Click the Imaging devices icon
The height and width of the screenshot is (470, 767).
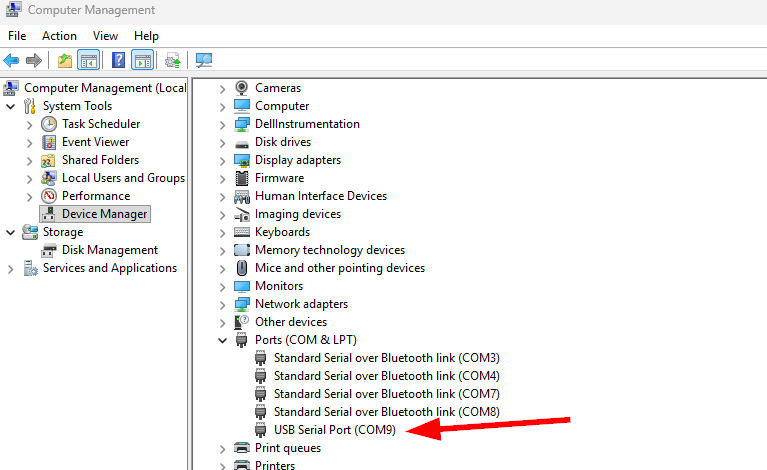coord(242,214)
